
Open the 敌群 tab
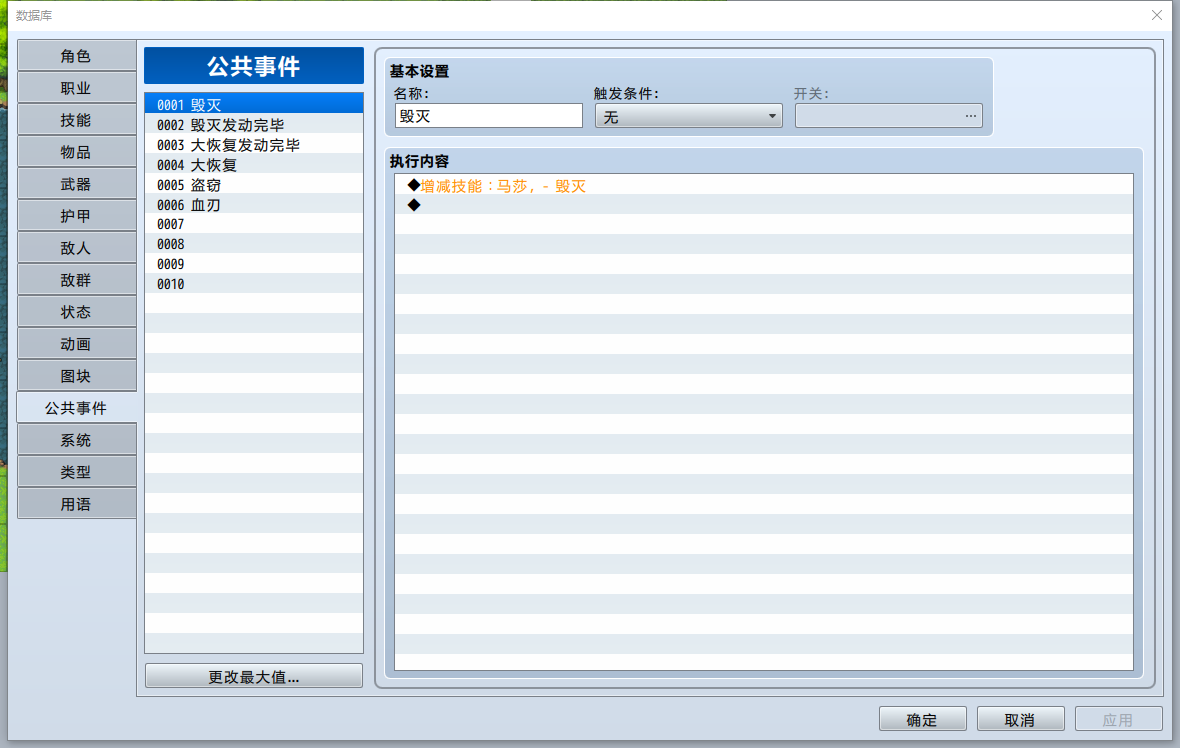(76, 280)
